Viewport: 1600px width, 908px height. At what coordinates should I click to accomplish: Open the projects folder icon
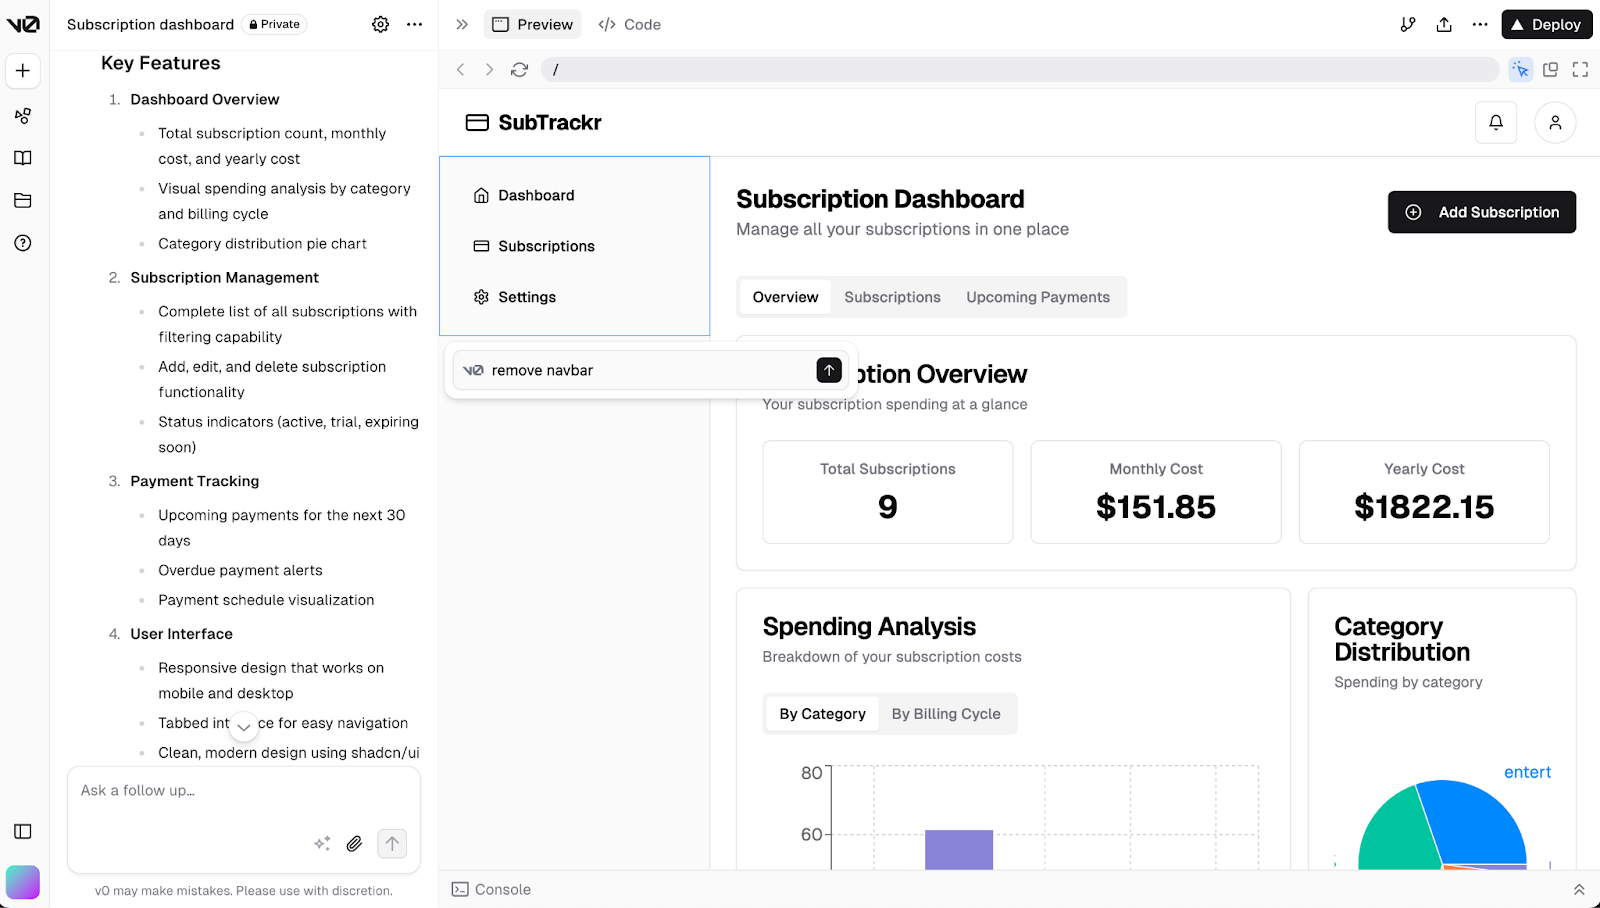pyautogui.click(x=23, y=200)
